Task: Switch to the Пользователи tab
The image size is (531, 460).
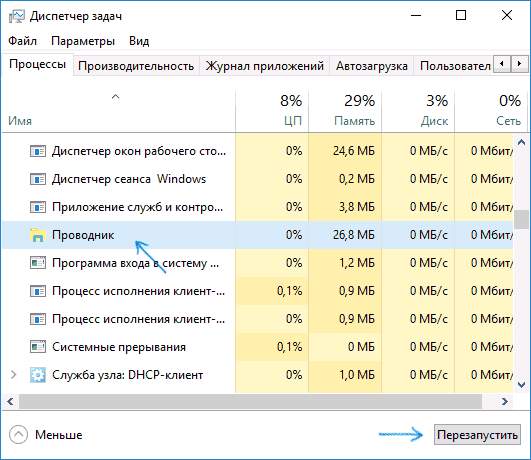Action: 454,66
